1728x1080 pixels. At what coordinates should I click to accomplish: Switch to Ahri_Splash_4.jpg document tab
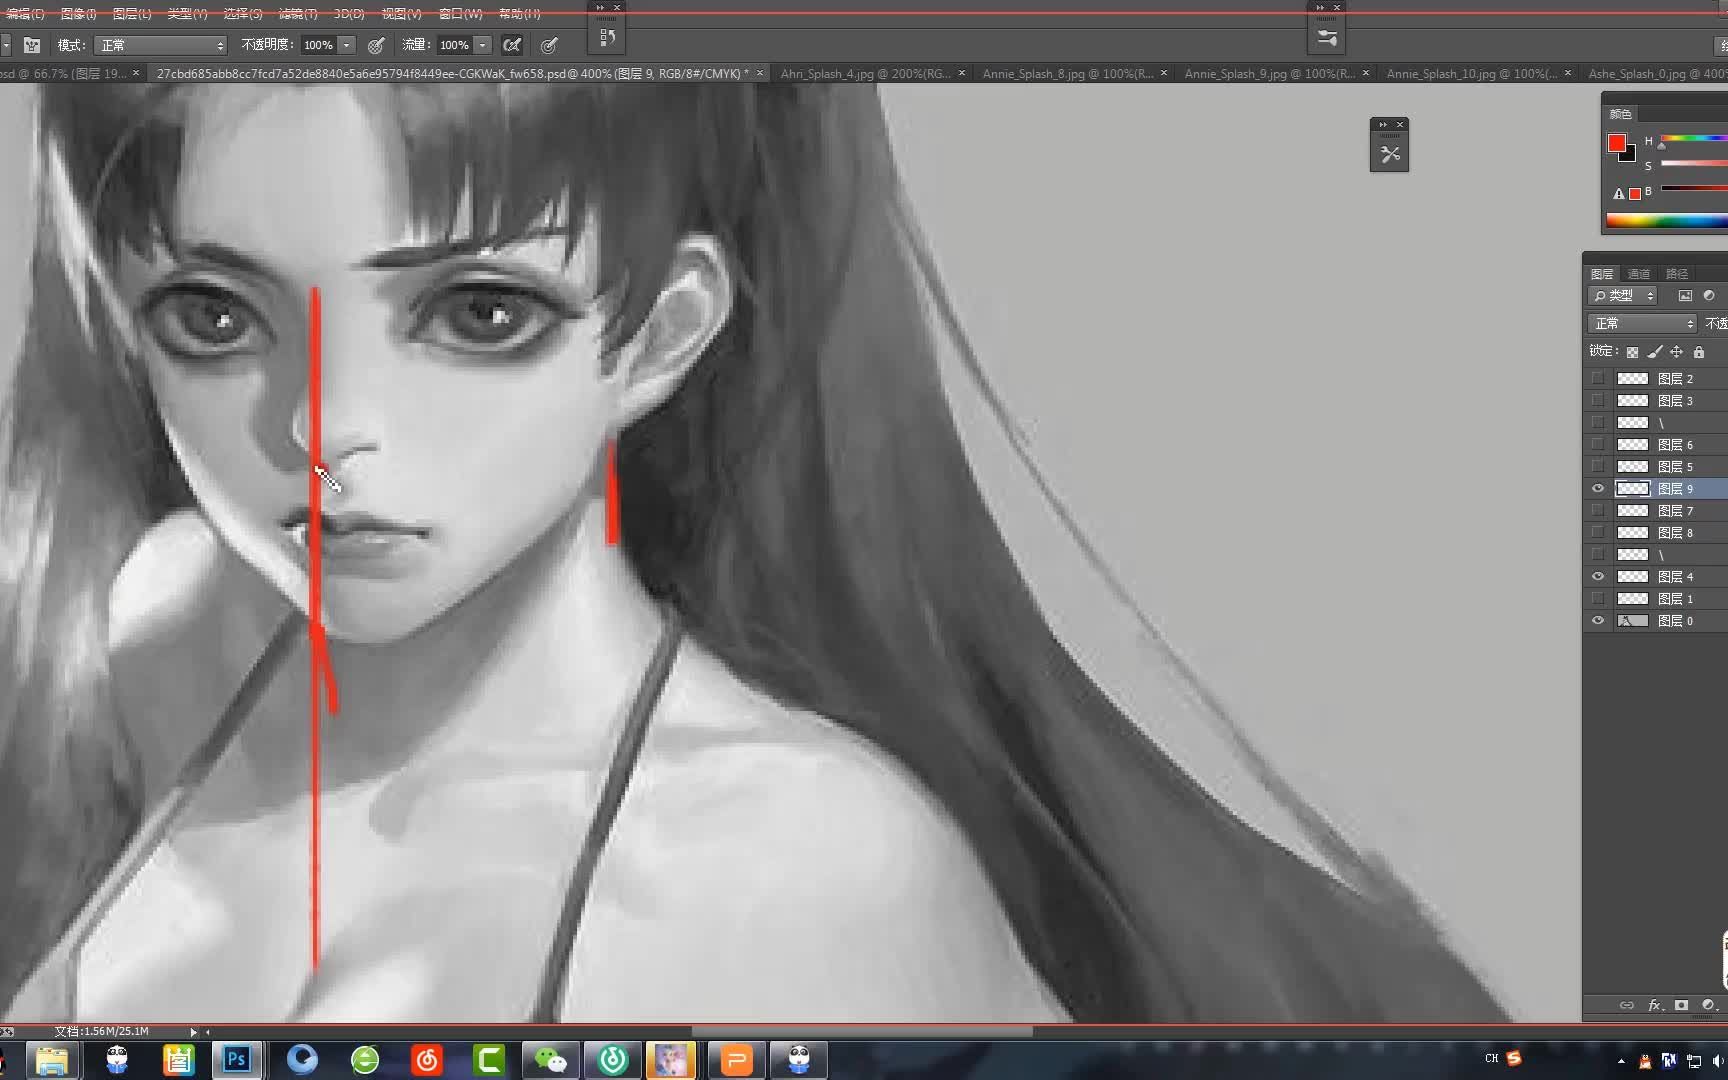865,74
